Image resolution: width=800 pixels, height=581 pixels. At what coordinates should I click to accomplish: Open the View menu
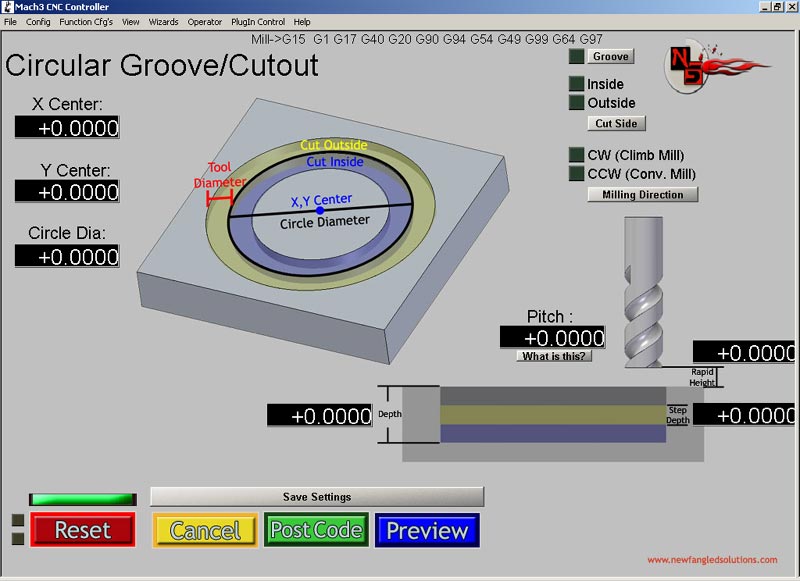point(131,22)
